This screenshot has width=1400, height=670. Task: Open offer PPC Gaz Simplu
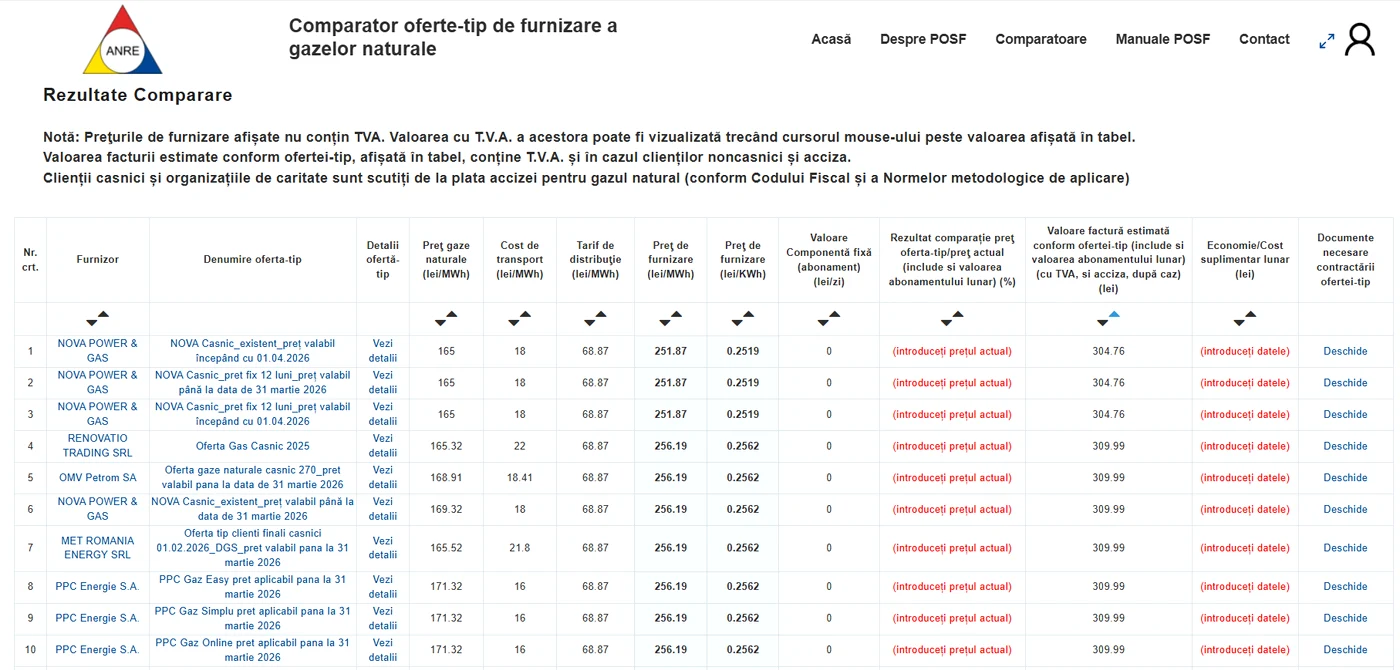pos(253,618)
